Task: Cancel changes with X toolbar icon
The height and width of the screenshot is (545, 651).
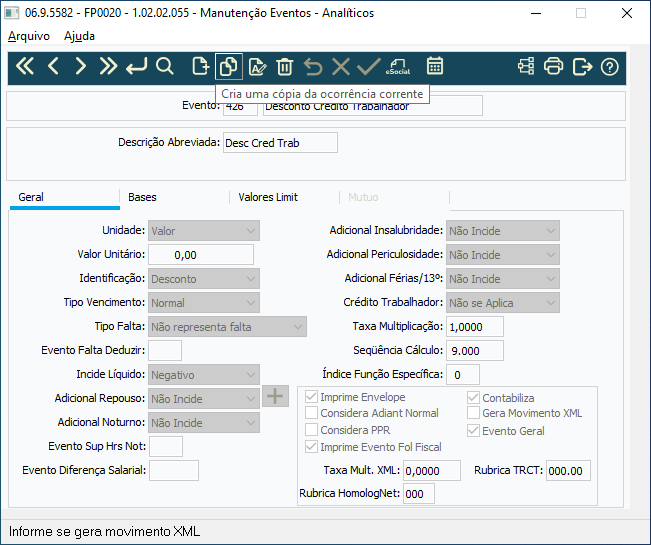Action: 341,66
